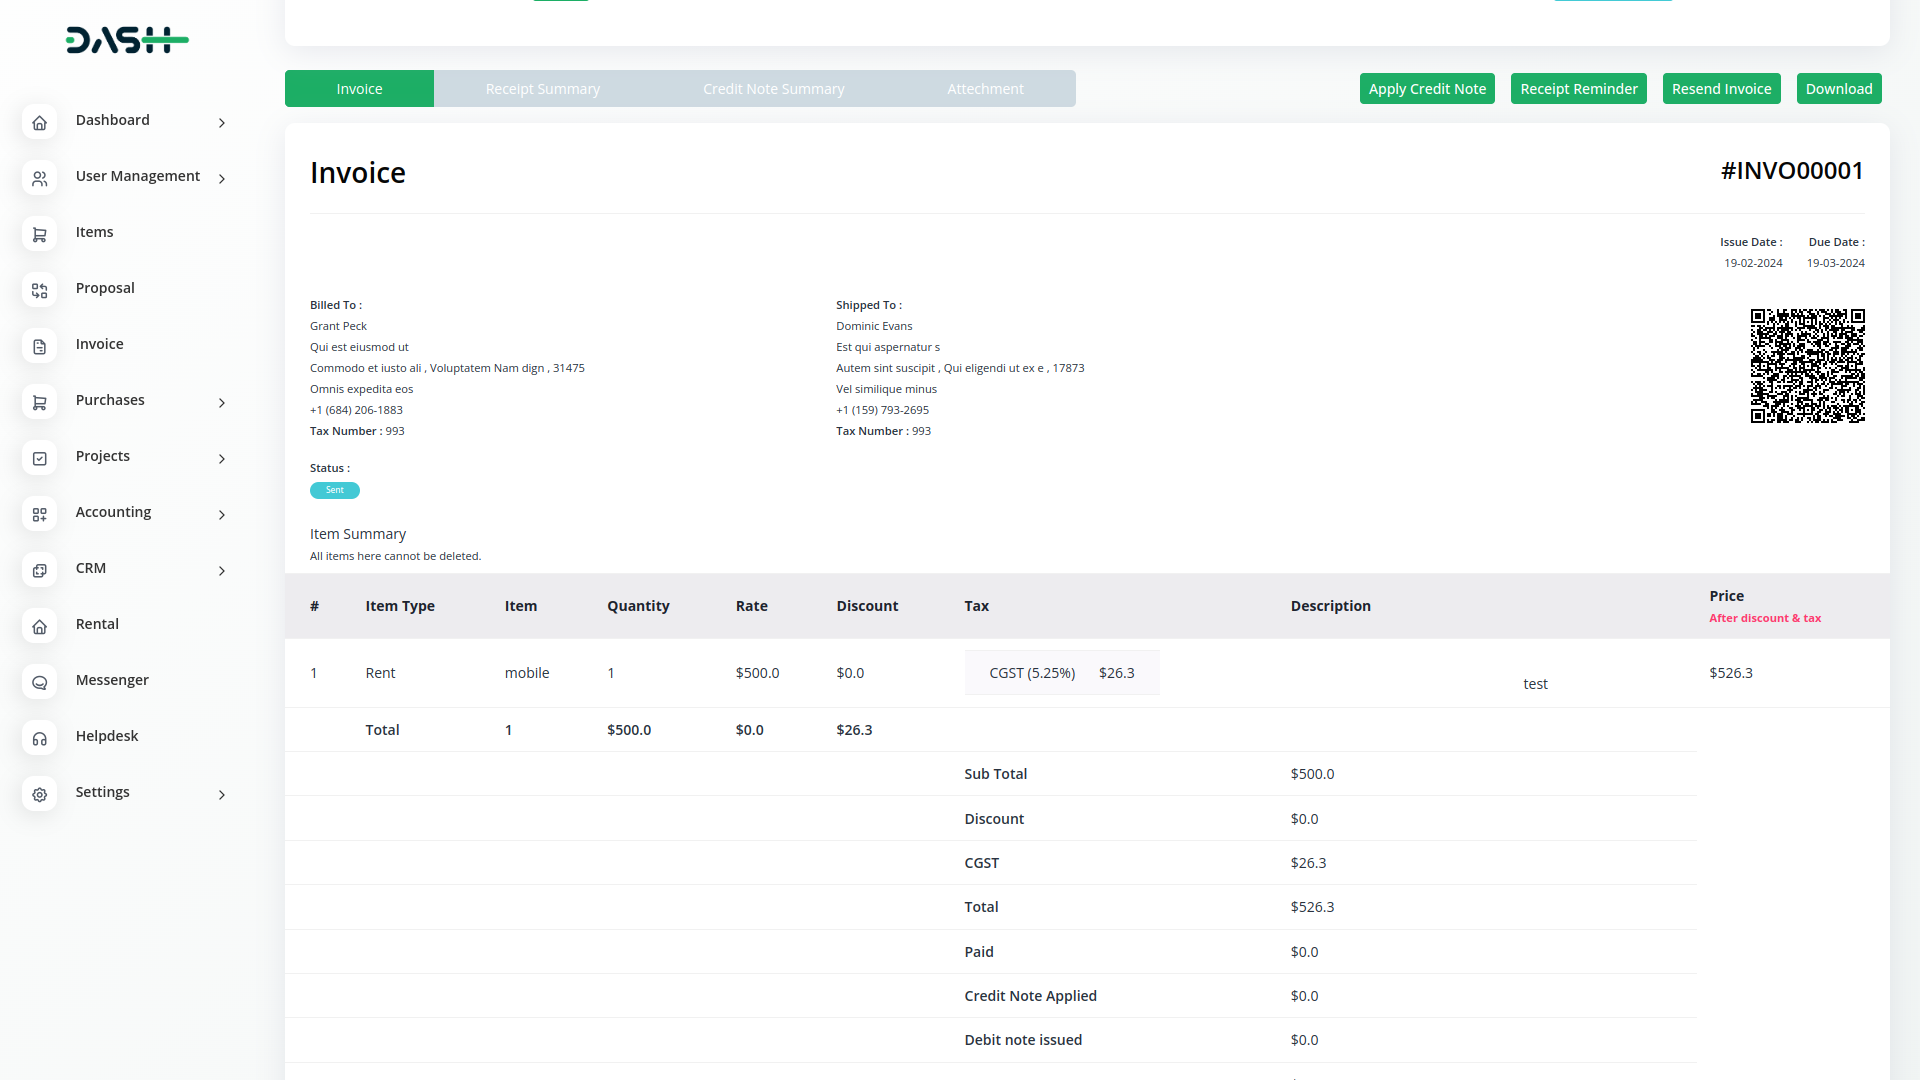The height and width of the screenshot is (1080, 1920).
Task: Expand the Purchases submenu chevron
Action: coord(222,402)
